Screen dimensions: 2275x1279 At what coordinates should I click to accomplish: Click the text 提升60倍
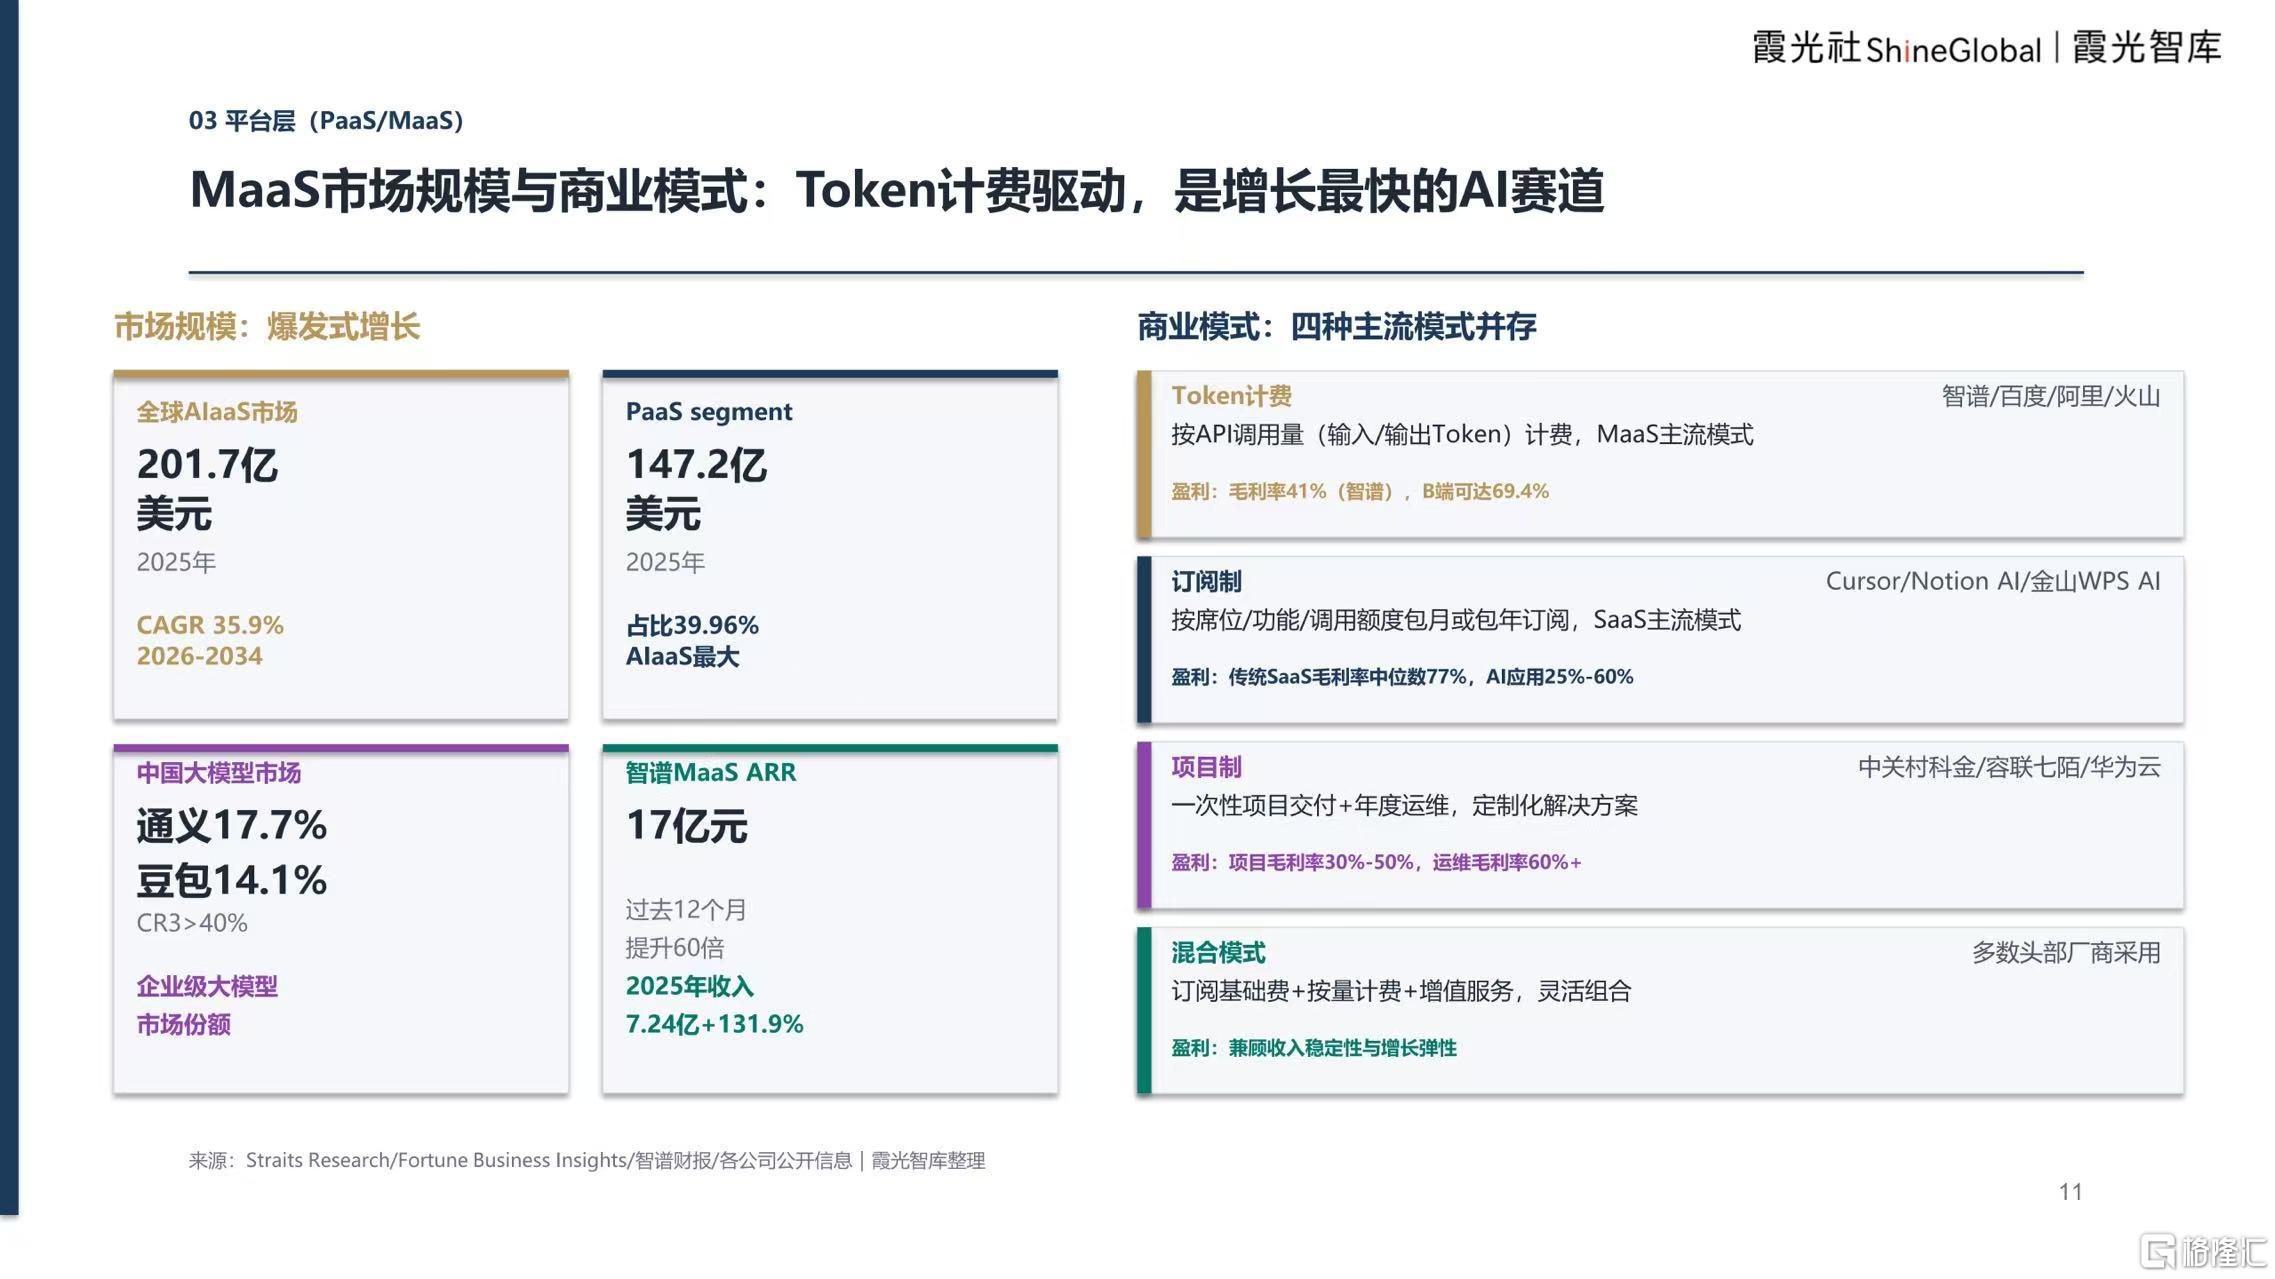[675, 948]
